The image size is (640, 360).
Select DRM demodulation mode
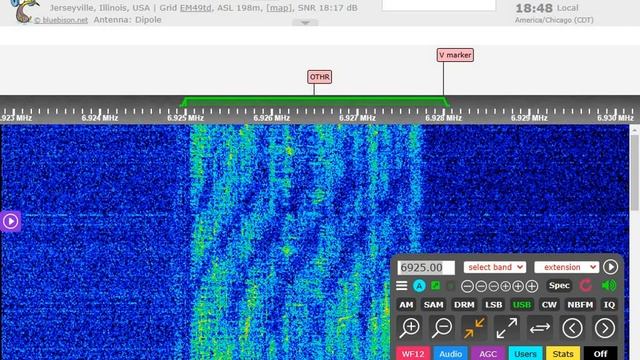click(464, 304)
